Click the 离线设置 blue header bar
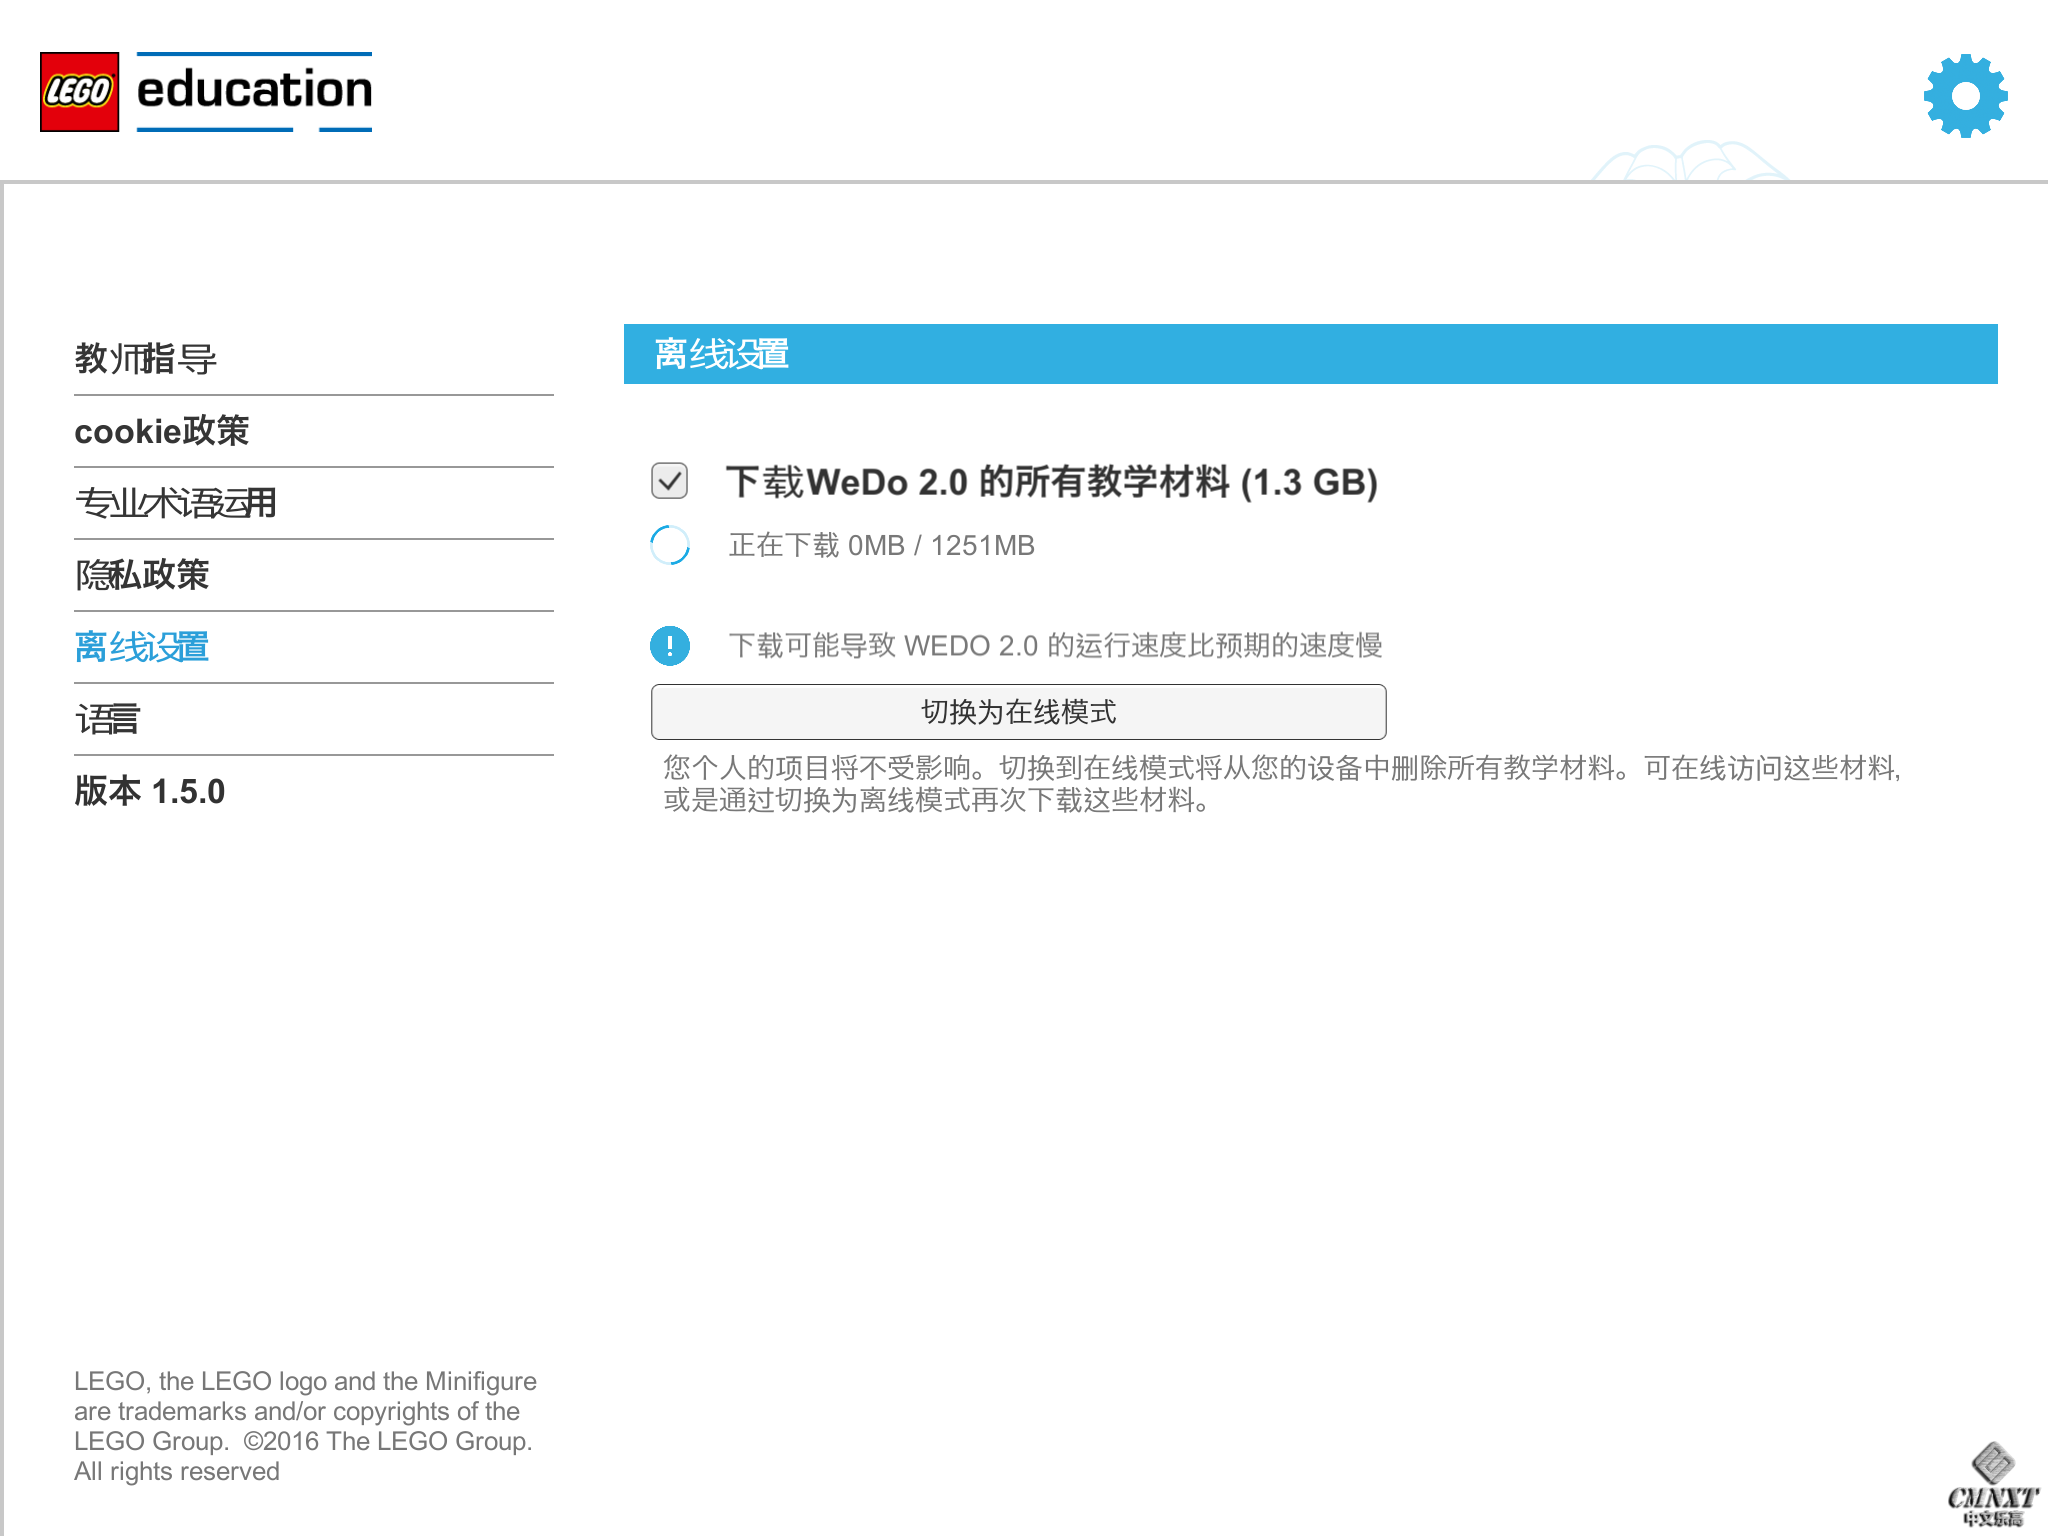Viewport: 2048px width, 1536px height. point(1310,354)
